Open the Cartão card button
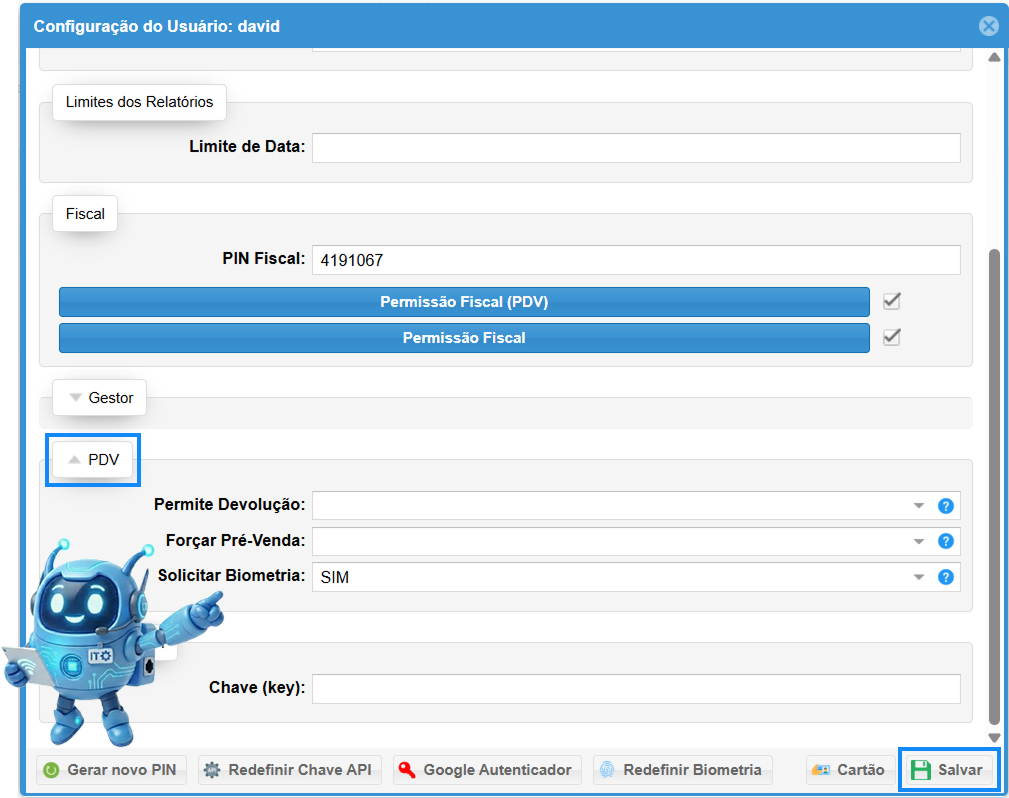This screenshot has height=798, width=1009. click(848, 770)
